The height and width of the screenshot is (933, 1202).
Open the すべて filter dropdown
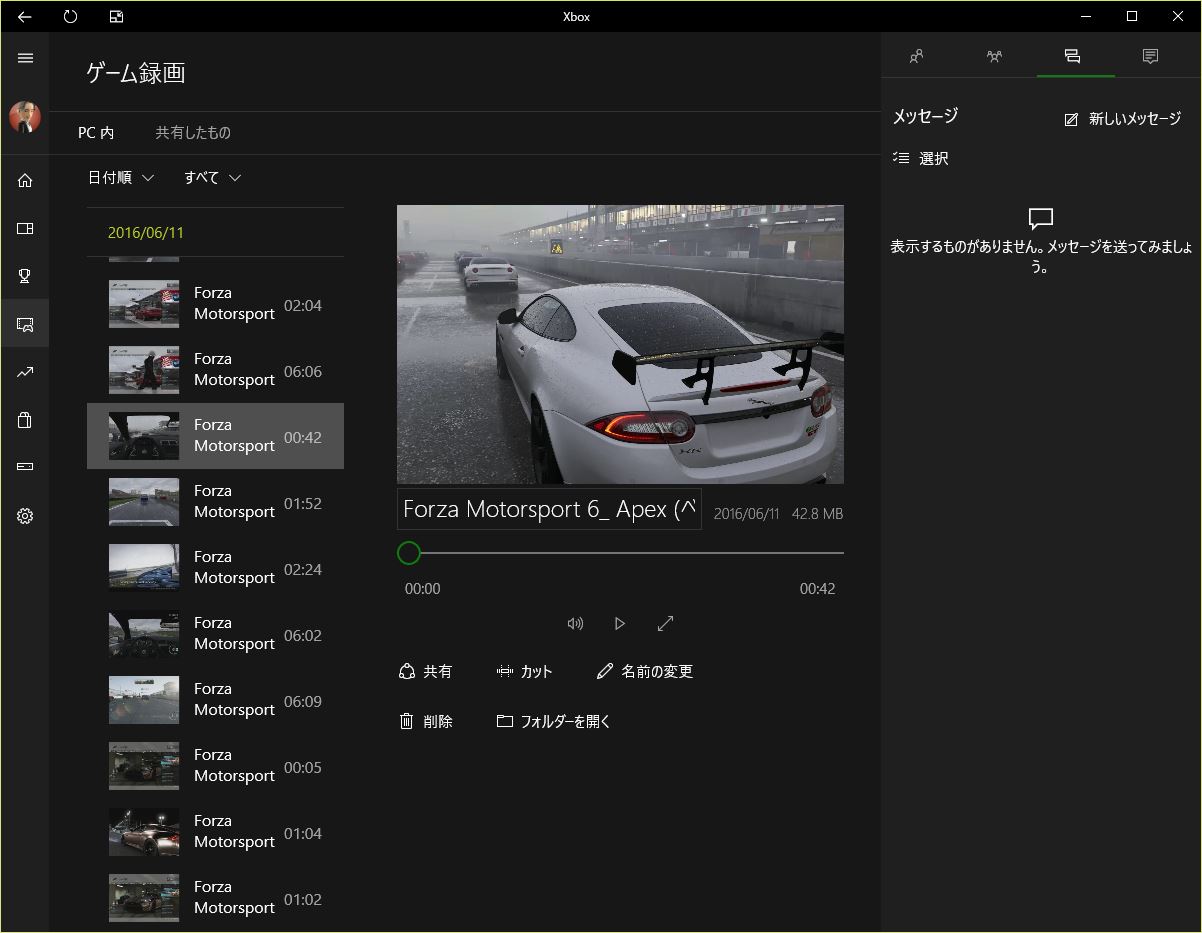click(x=212, y=177)
